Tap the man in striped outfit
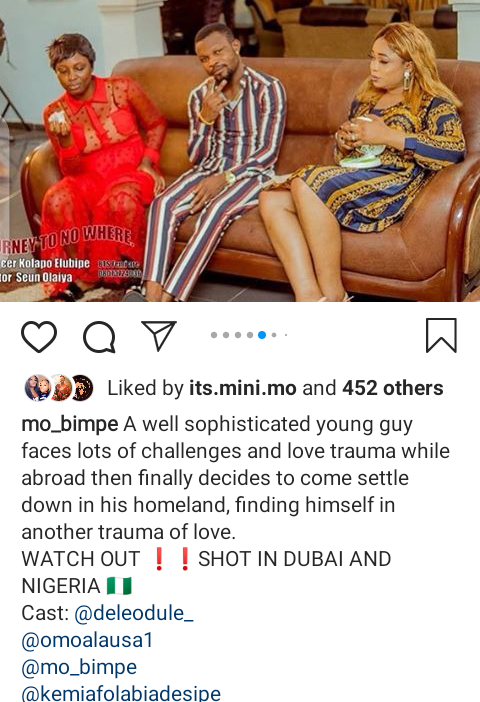Screen dimensions: 480x702 213,161
